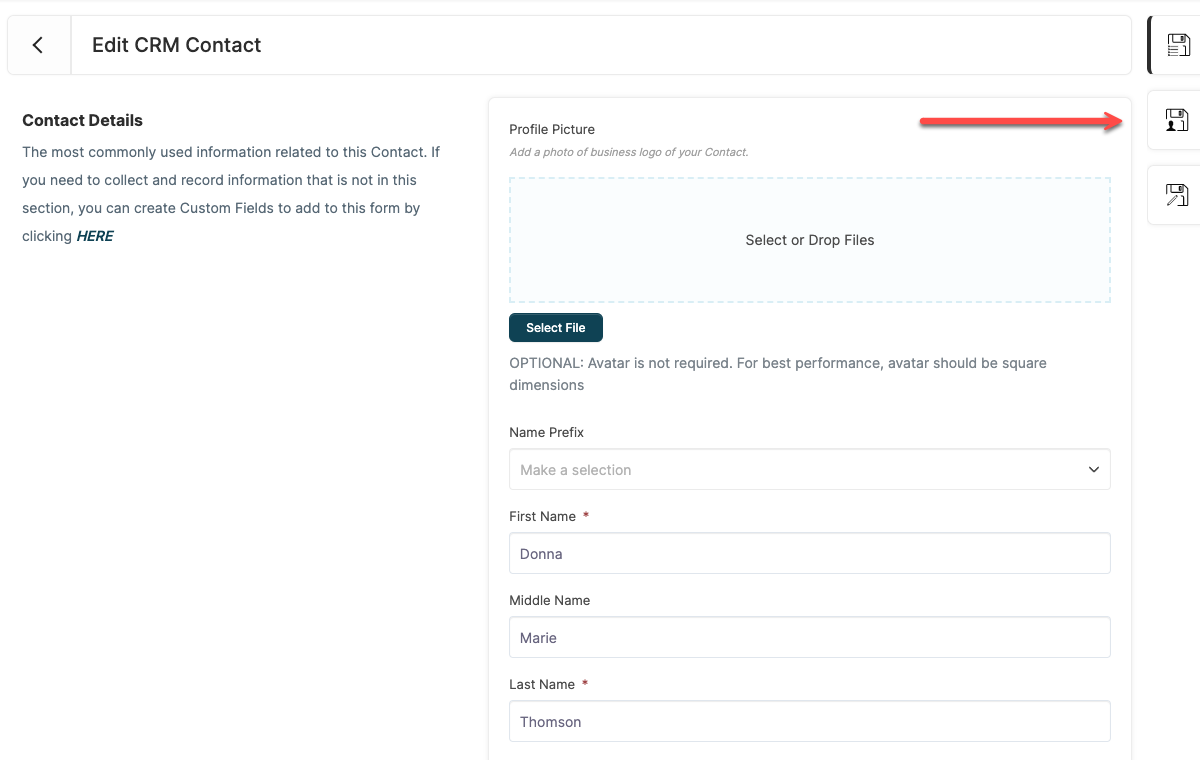Screen dimensions: 1200x760
Task: Focus the Middle Name field containing Marie
Action: pyautogui.click(x=810, y=637)
